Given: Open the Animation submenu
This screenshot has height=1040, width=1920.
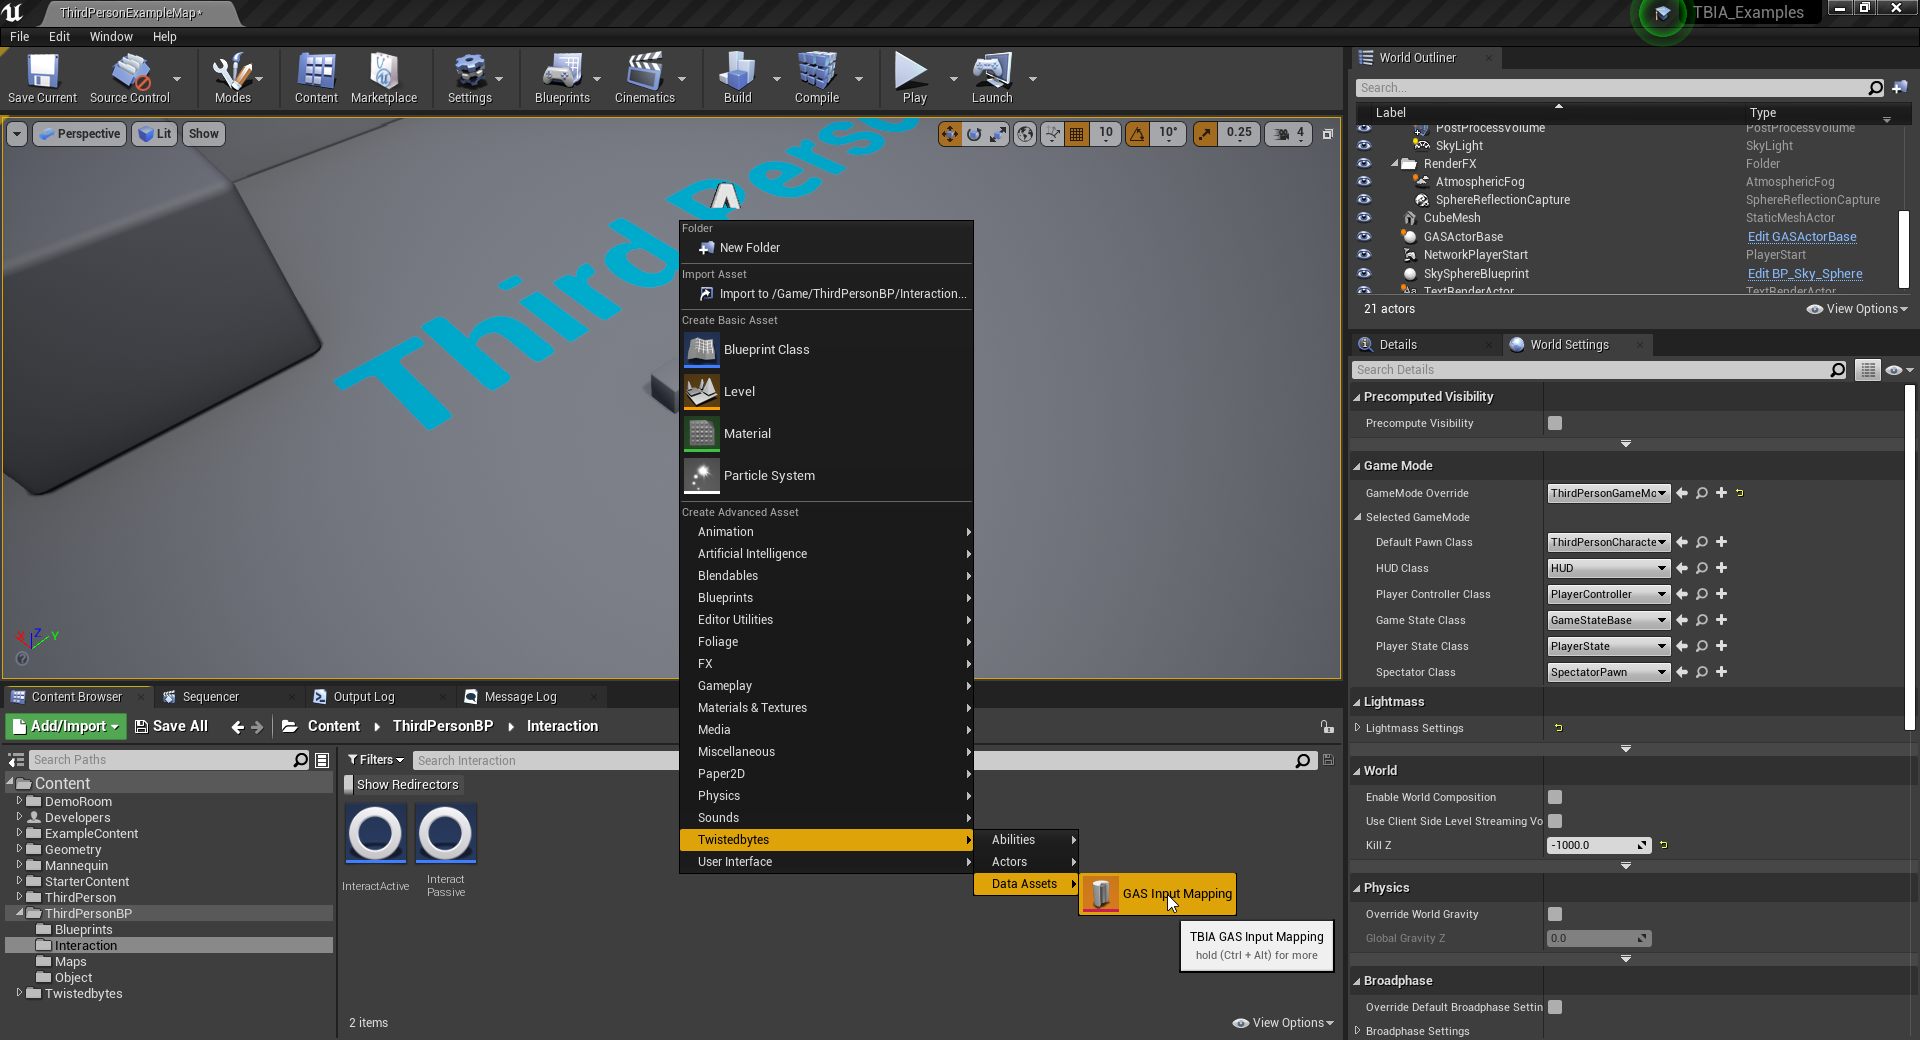Looking at the screenshot, I should coord(826,532).
